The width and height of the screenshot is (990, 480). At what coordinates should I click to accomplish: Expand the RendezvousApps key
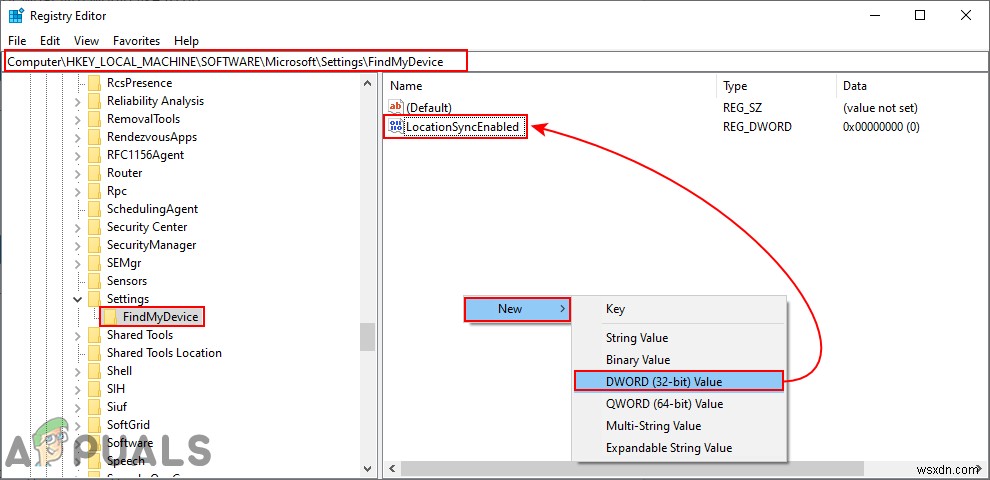pyautogui.click(x=78, y=137)
